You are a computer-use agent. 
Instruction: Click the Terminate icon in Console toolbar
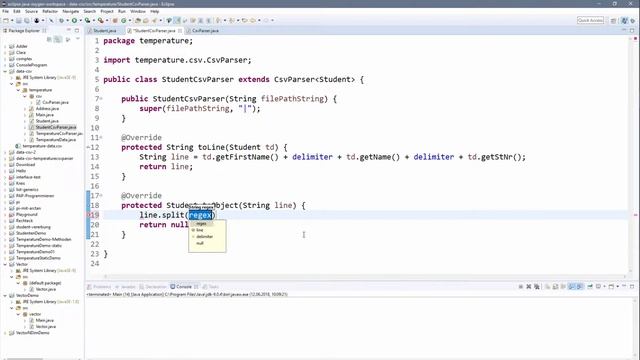[520, 287]
